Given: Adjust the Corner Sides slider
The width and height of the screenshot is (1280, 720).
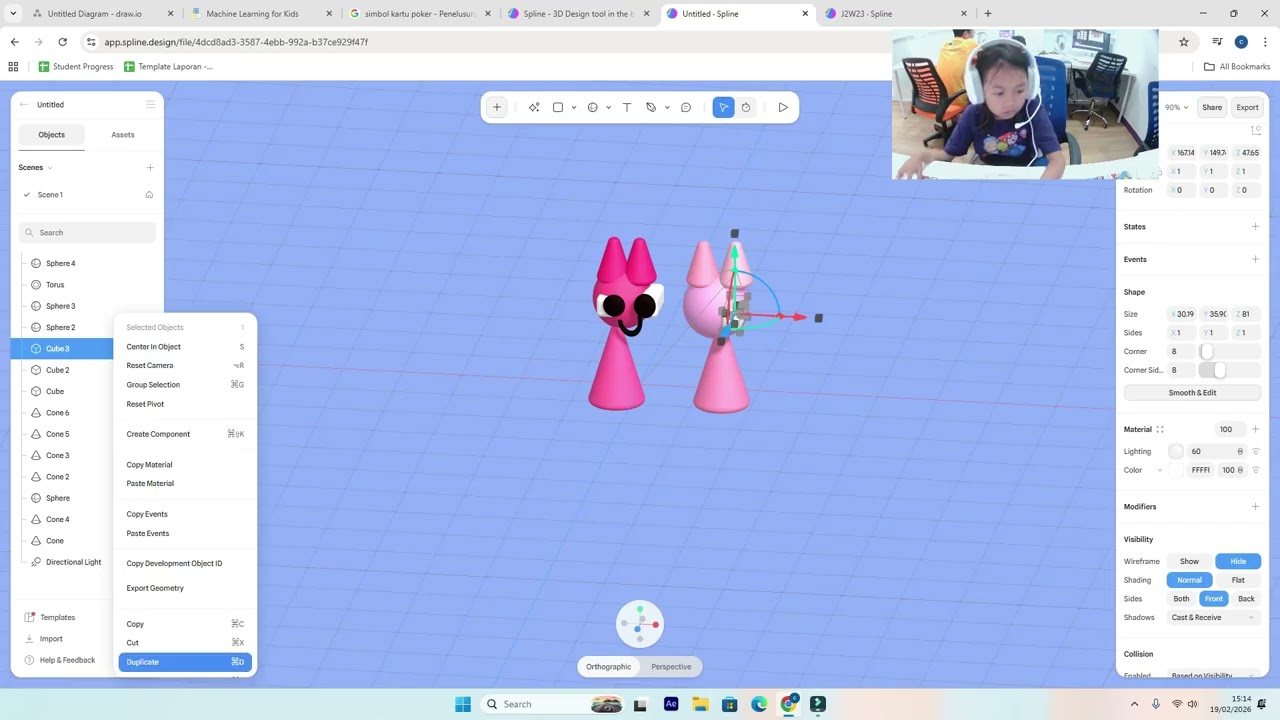Looking at the screenshot, I should 1229,371.
